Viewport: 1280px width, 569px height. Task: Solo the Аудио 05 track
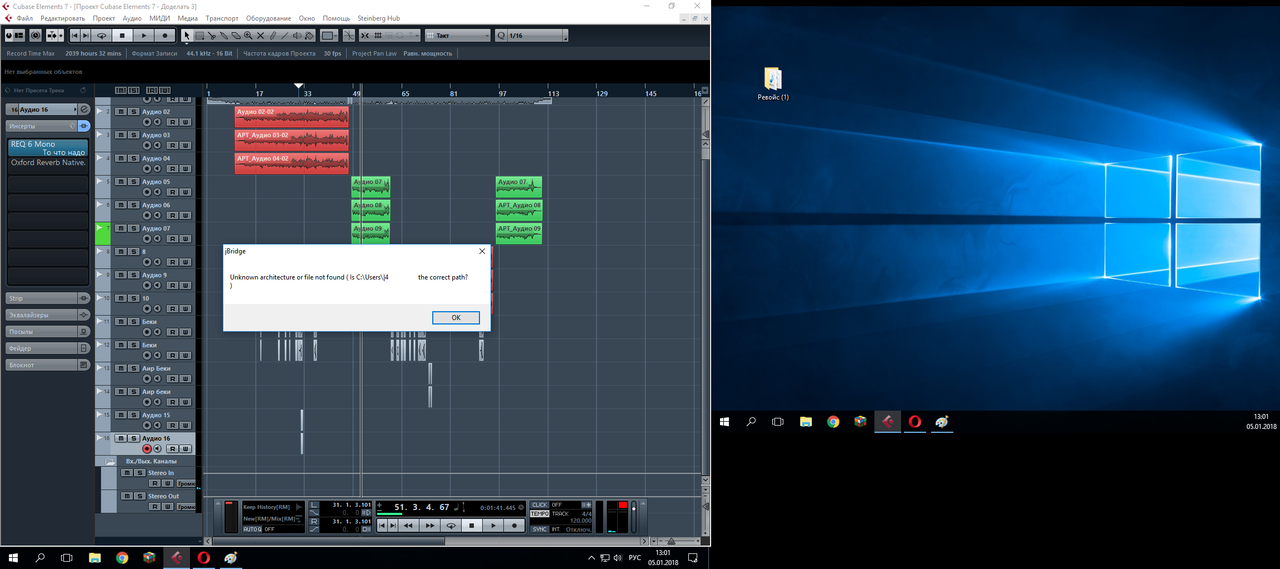click(133, 182)
